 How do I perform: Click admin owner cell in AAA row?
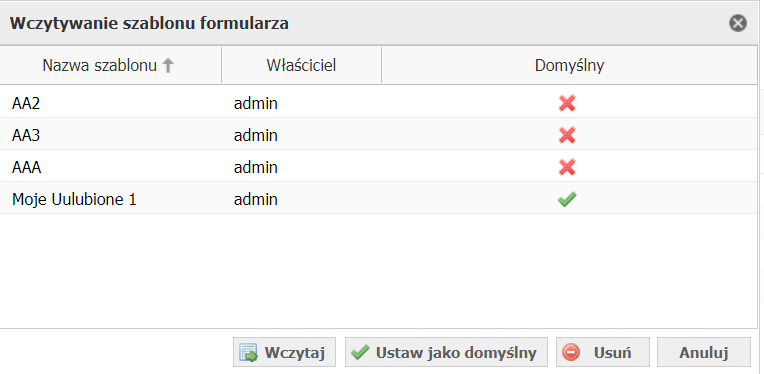(256, 167)
